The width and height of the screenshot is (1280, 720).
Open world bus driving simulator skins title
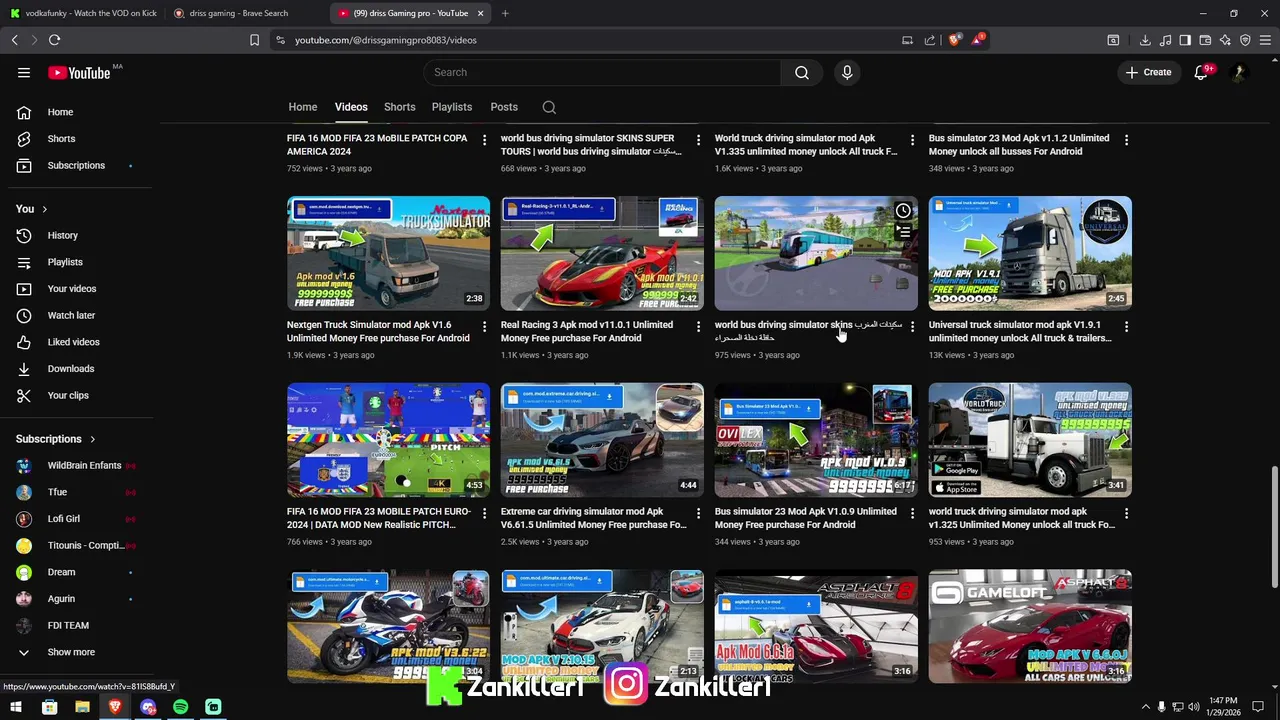tap(808, 331)
